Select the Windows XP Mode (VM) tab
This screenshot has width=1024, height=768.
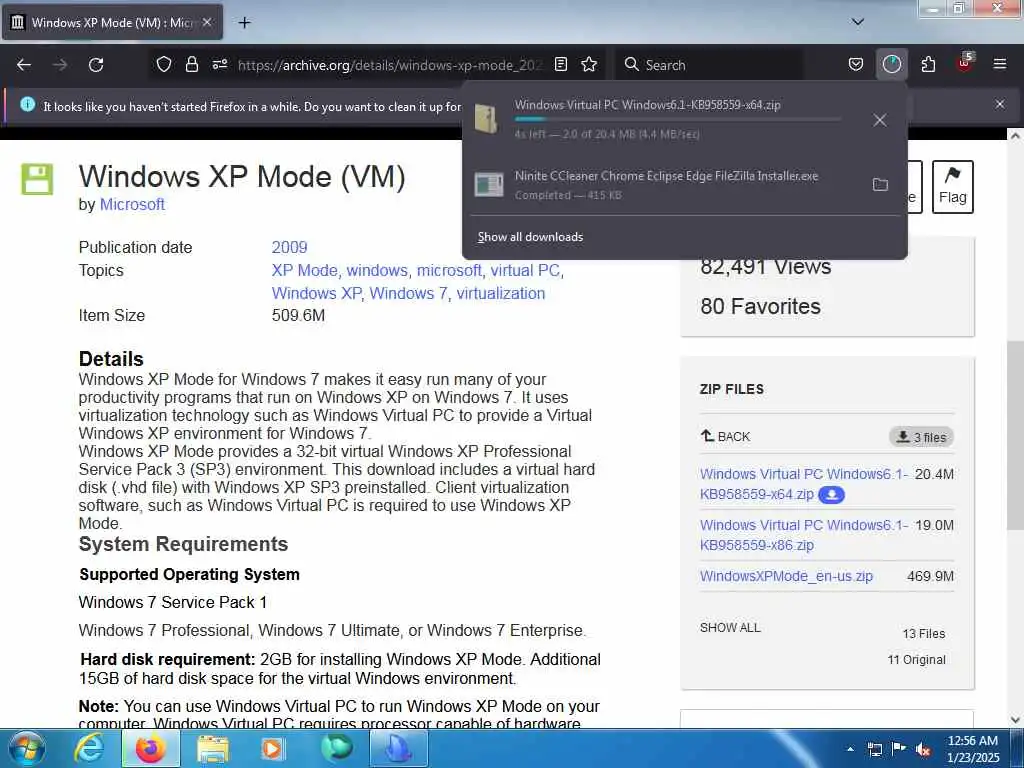(x=112, y=22)
